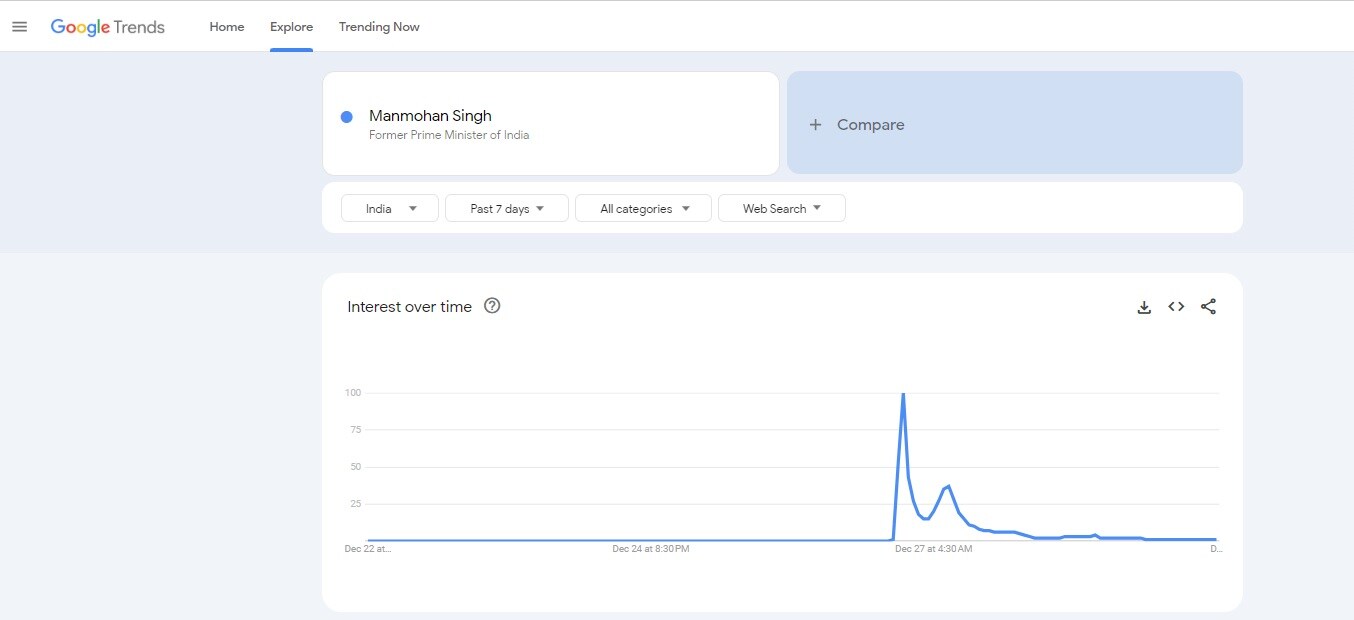Open the embed code icon

tap(1176, 307)
